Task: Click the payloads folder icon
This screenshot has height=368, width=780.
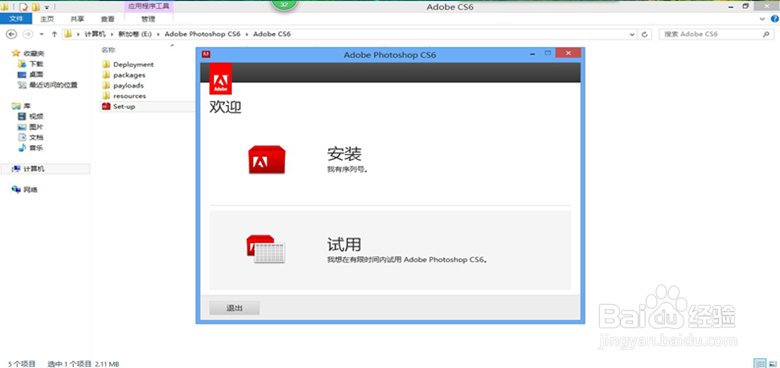Action: coord(105,85)
